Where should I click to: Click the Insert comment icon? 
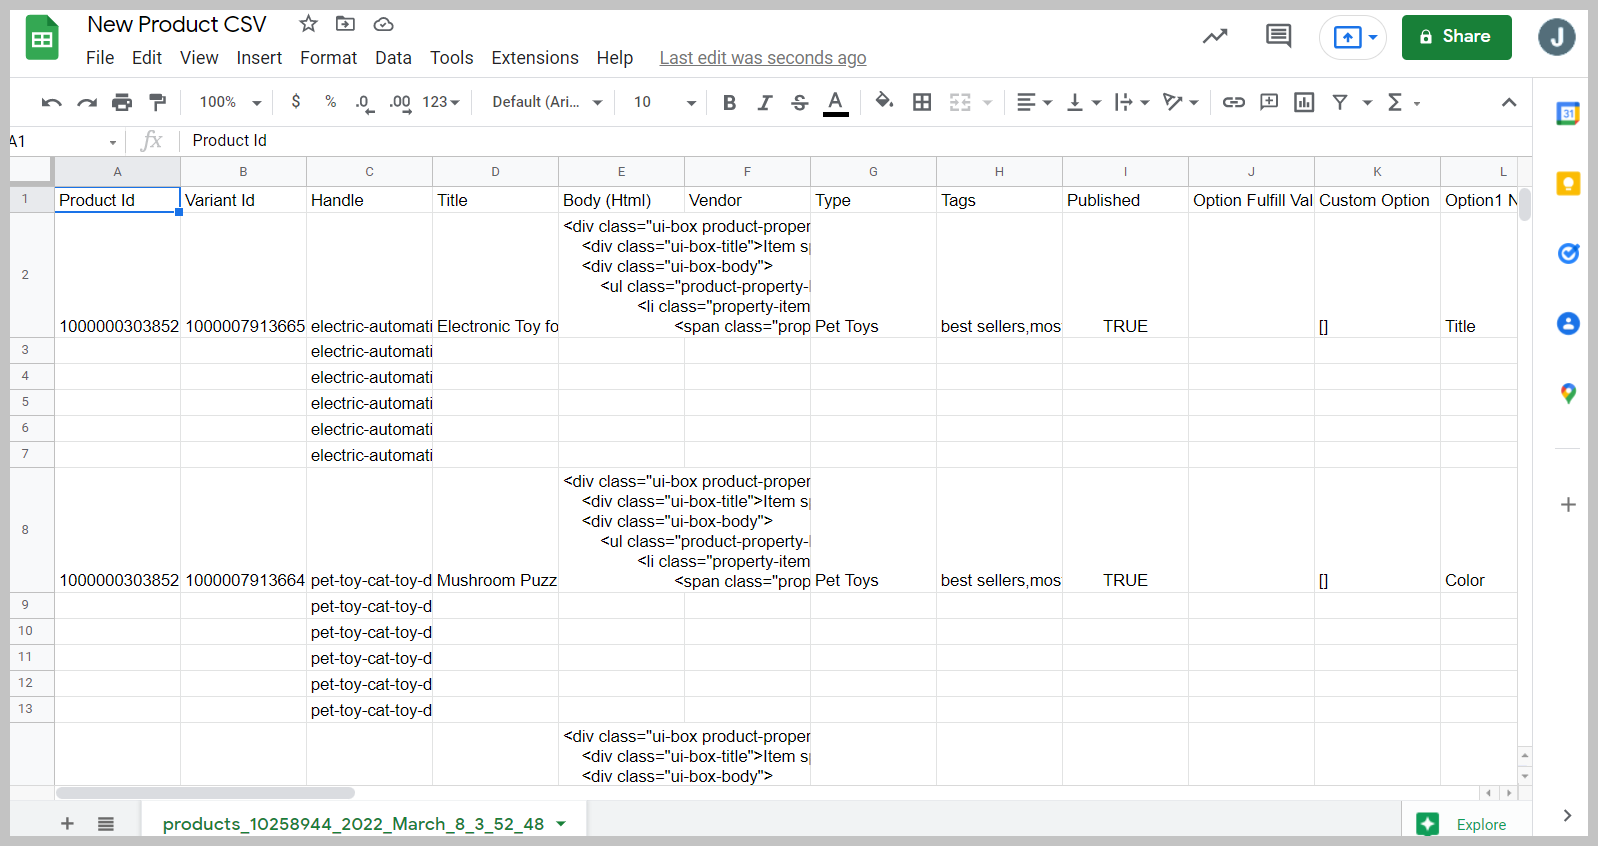1269,102
